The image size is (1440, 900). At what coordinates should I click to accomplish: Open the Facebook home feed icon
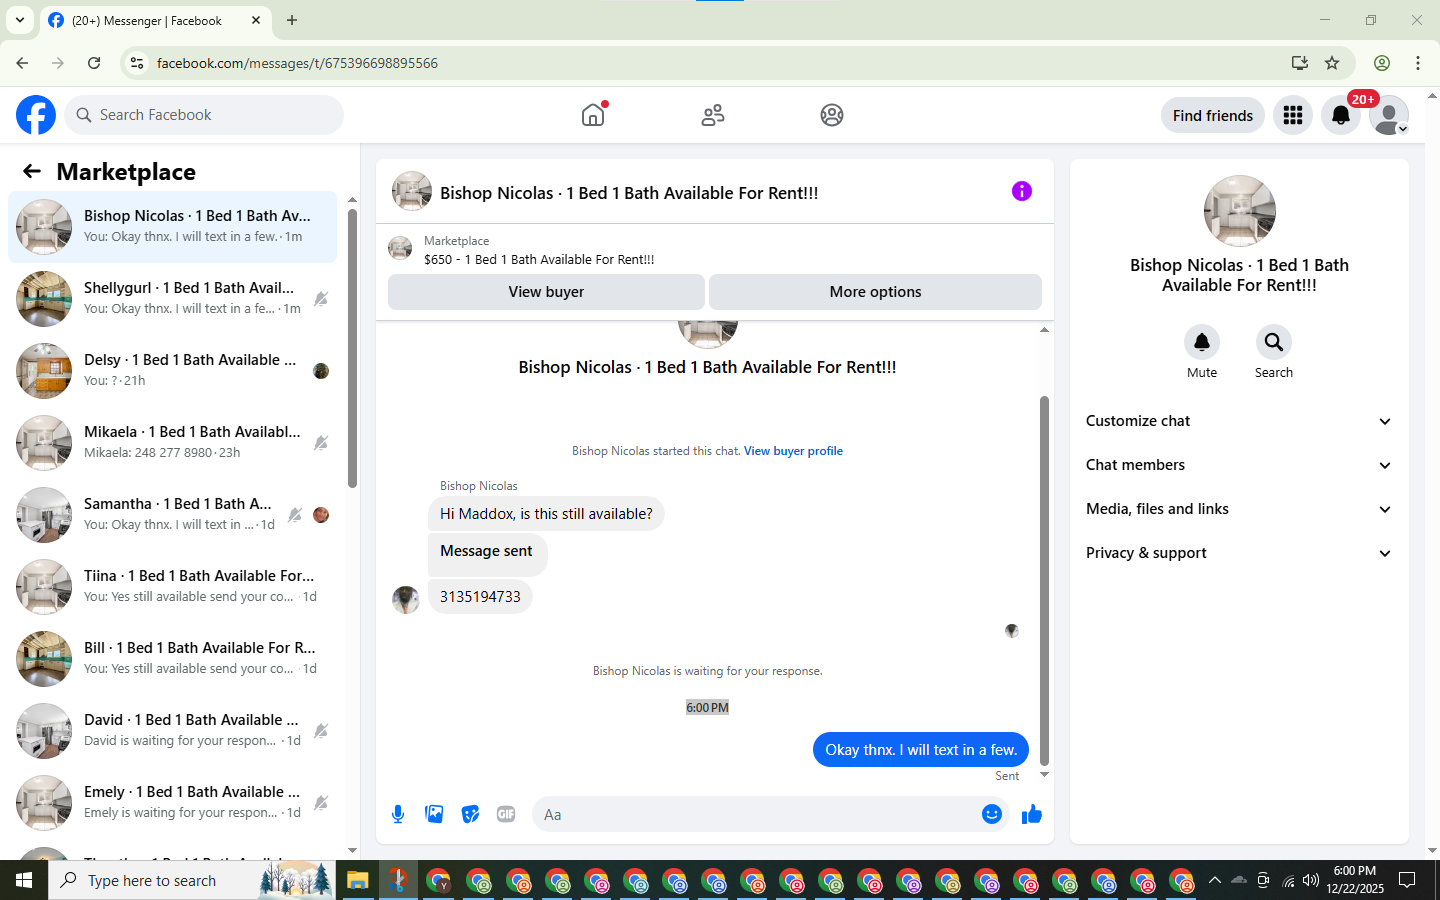pos(594,115)
